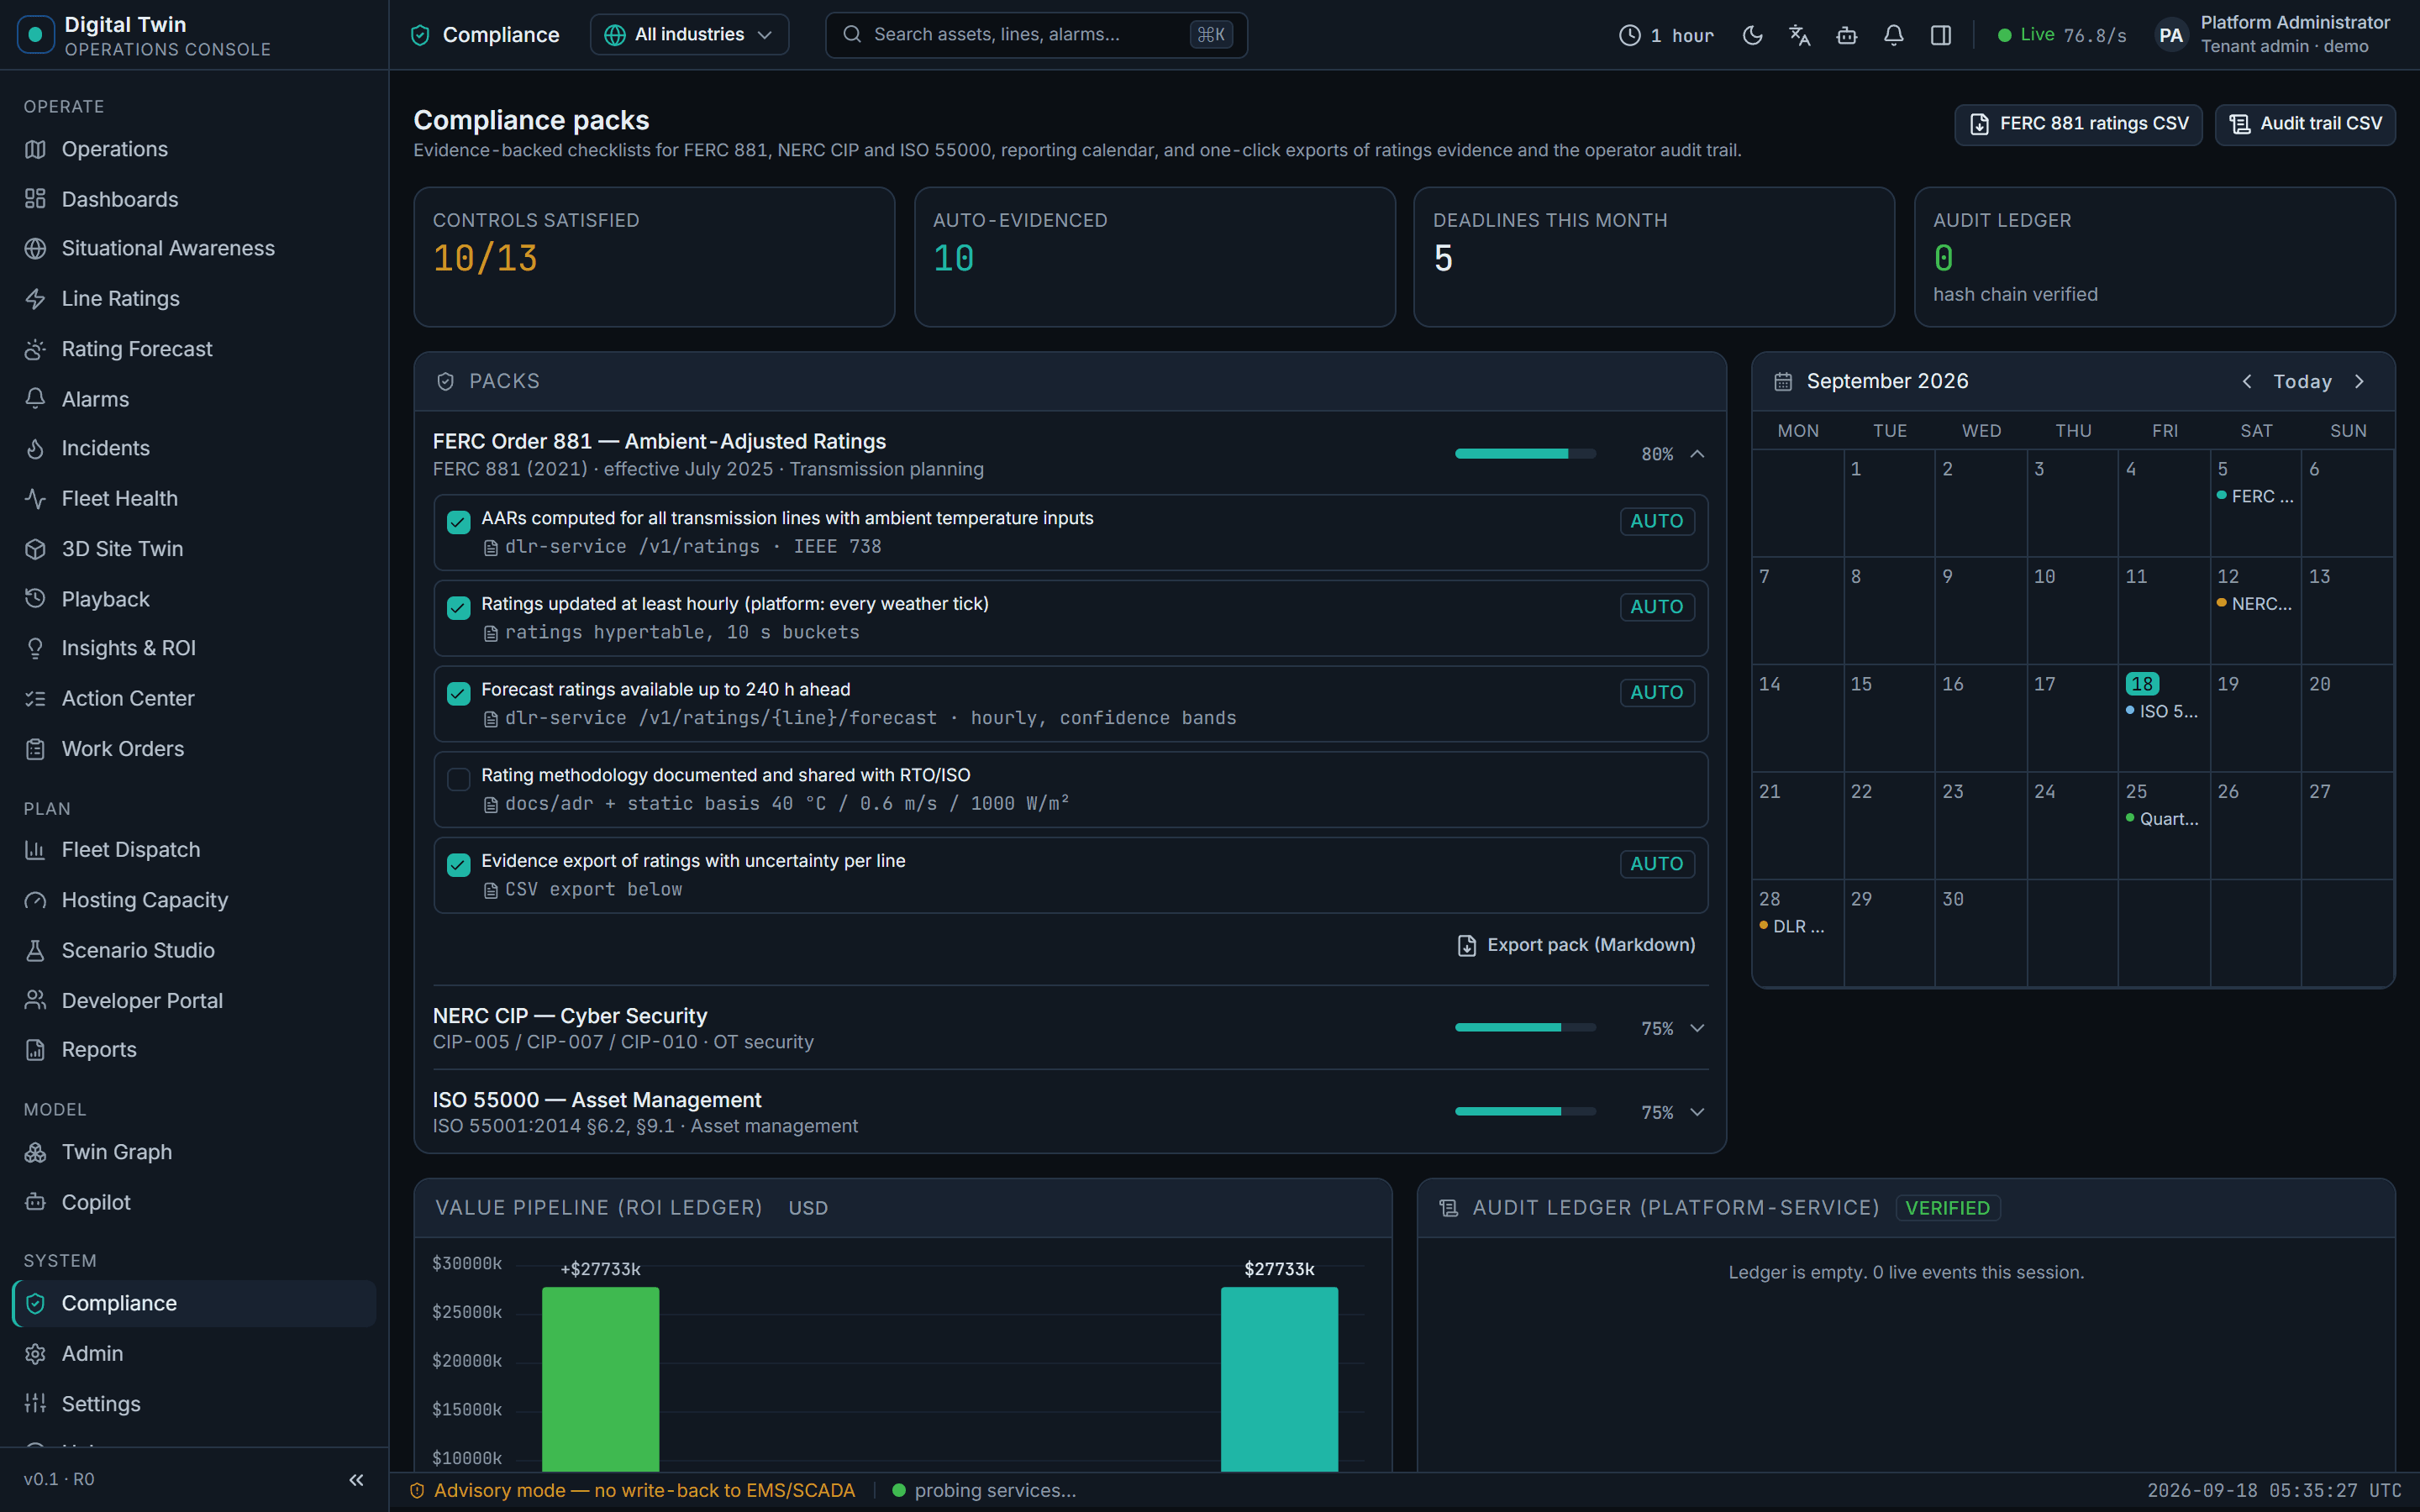Click the green +$27733k bar in chart

click(600, 1379)
